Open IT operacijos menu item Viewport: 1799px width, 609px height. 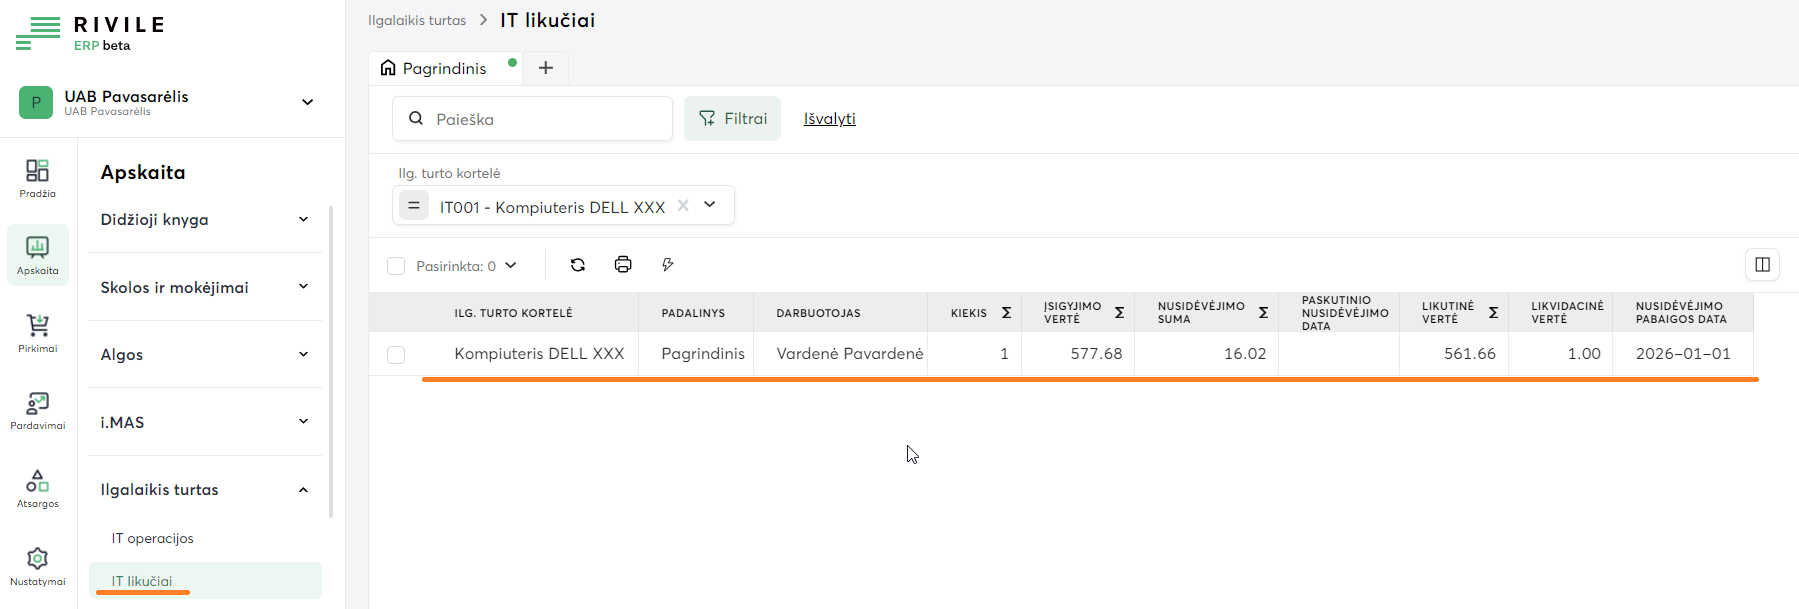pyautogui.click(x=153, y=538)
